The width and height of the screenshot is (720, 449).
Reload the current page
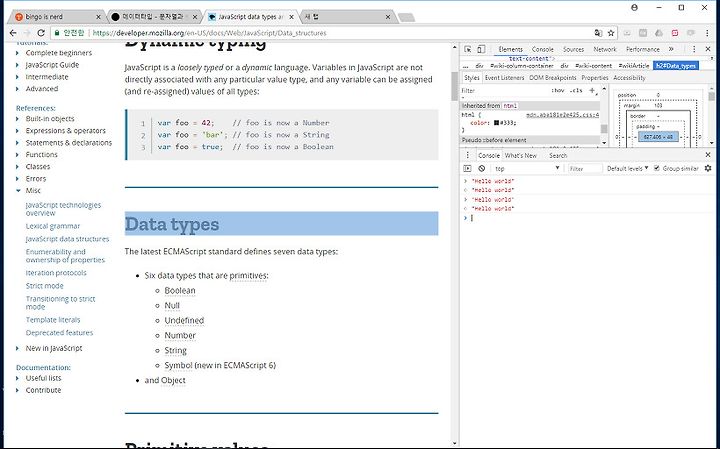click(41, 33)
